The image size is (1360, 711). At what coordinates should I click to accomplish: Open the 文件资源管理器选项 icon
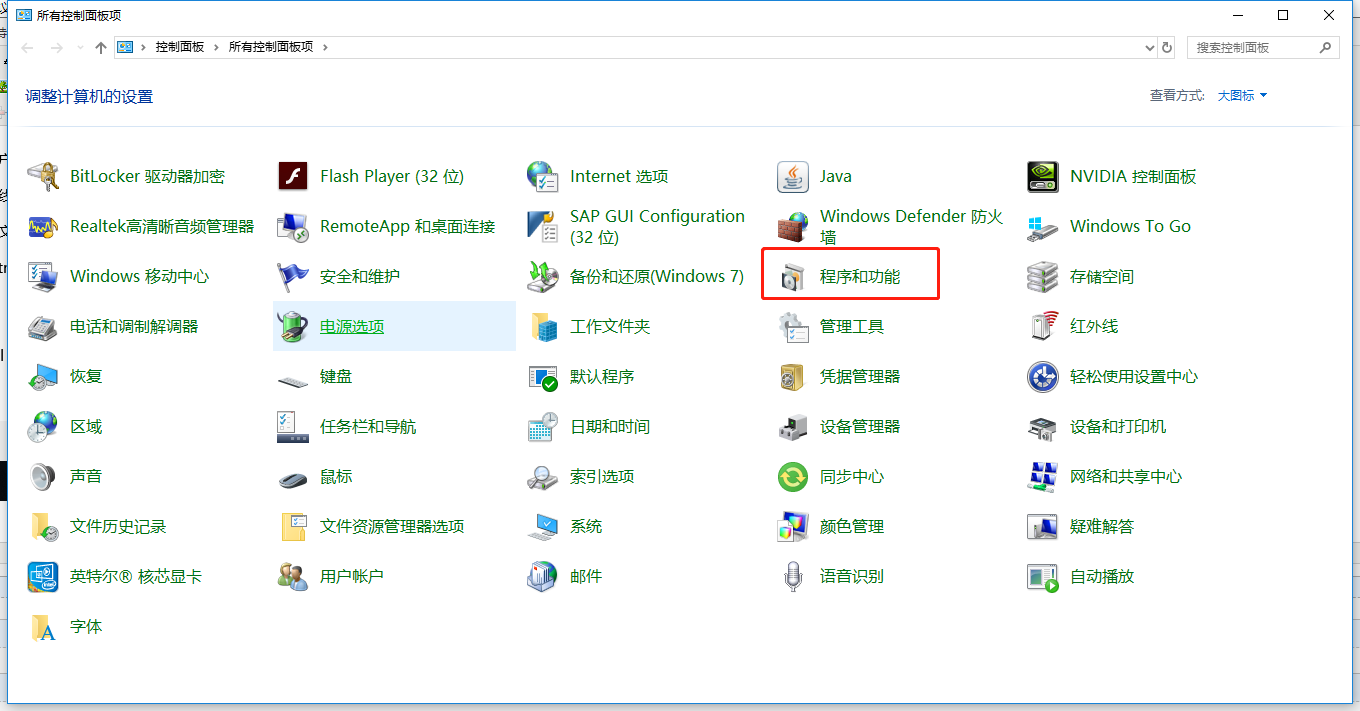[293, 527]
